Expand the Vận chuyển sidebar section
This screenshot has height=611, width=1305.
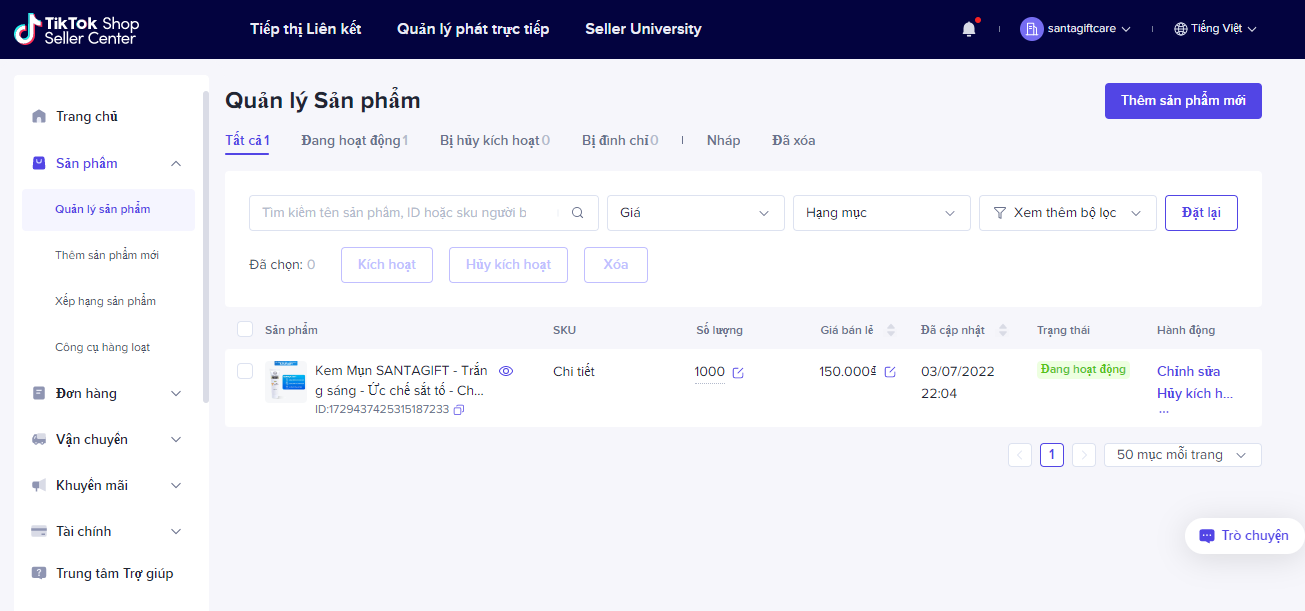(176, 439)
